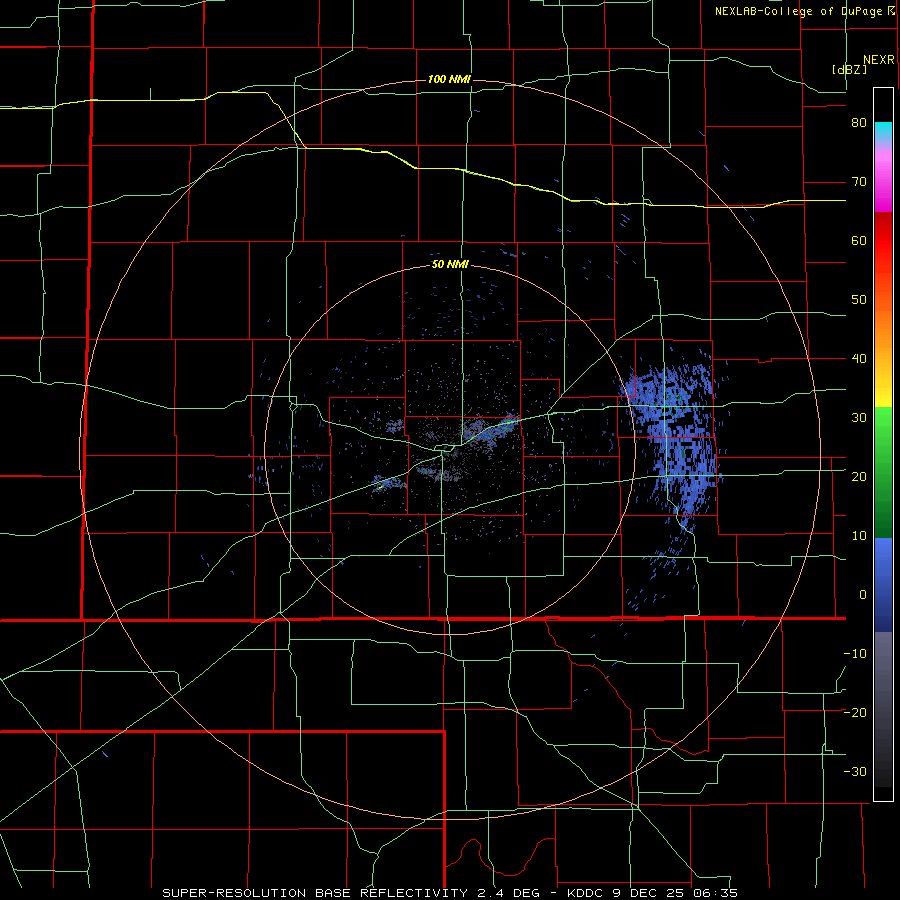Click the 20 dBZ scale value
900x900 pixels.
[859, 476]
